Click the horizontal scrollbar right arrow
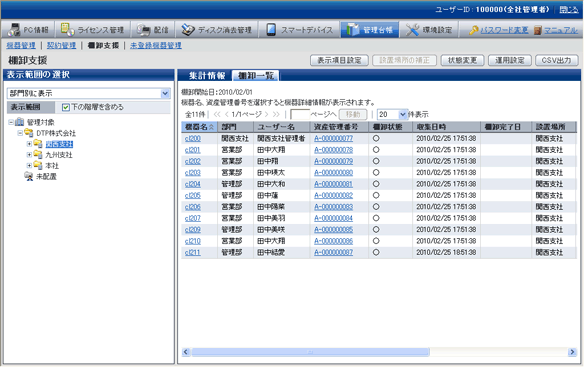The width and height of the screenshot is (584, 367). (572, 352)
